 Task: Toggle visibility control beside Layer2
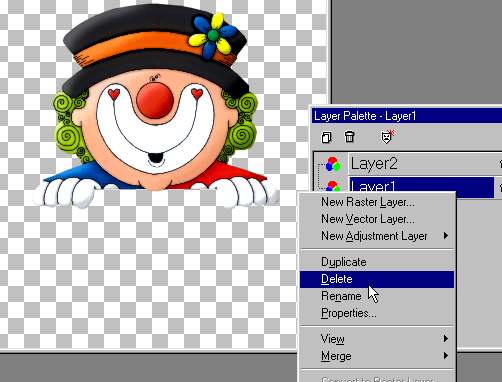click(x=500, y=163)
